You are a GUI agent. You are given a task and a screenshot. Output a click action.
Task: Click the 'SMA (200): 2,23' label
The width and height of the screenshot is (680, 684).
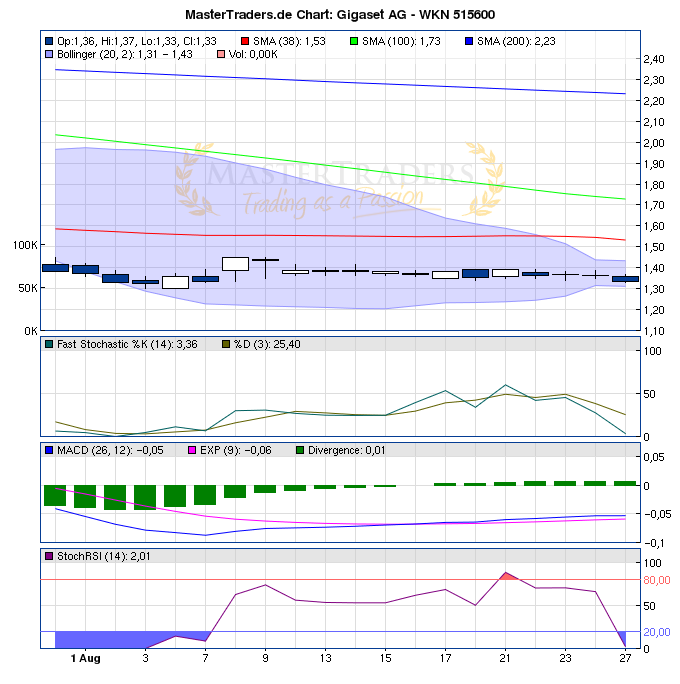pos(516,41)
